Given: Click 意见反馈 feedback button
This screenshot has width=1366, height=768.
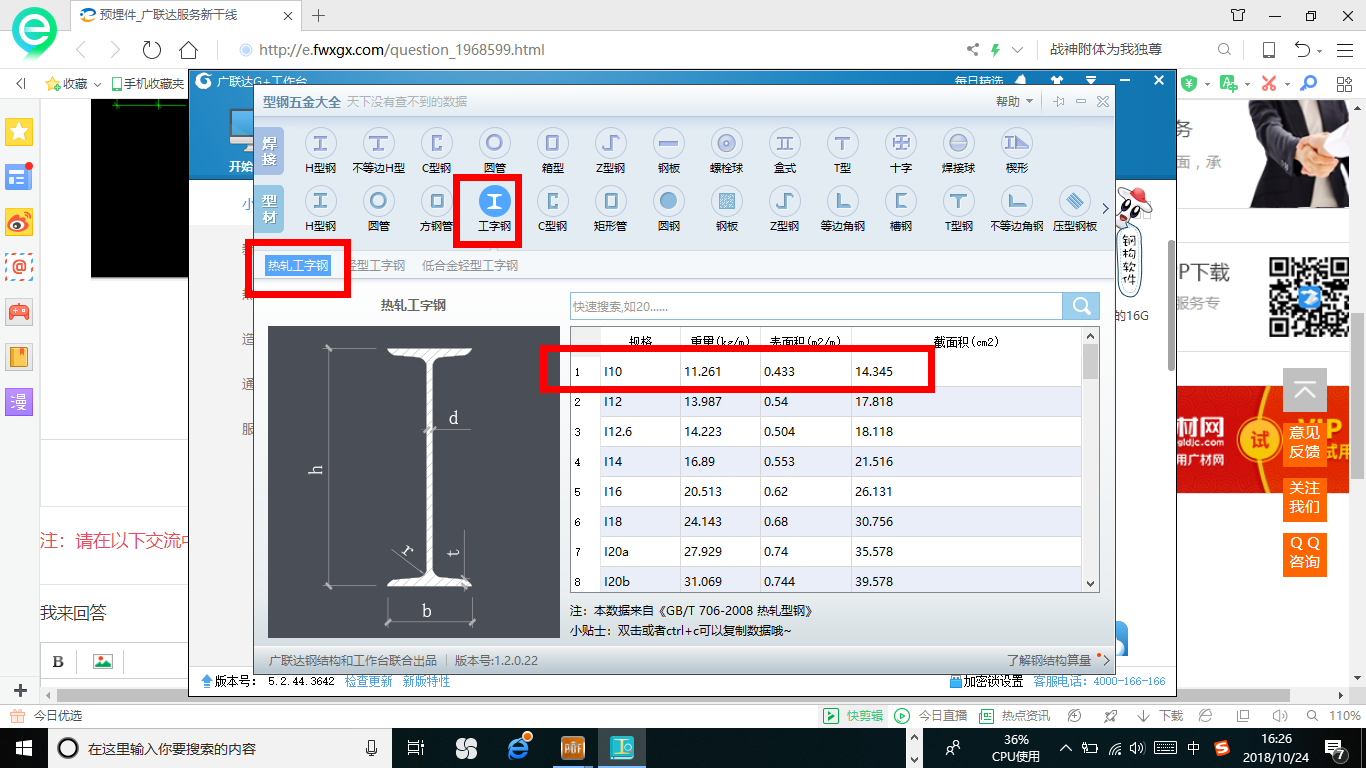Looking at the screenshot, I should click(x=1304, y=441).
